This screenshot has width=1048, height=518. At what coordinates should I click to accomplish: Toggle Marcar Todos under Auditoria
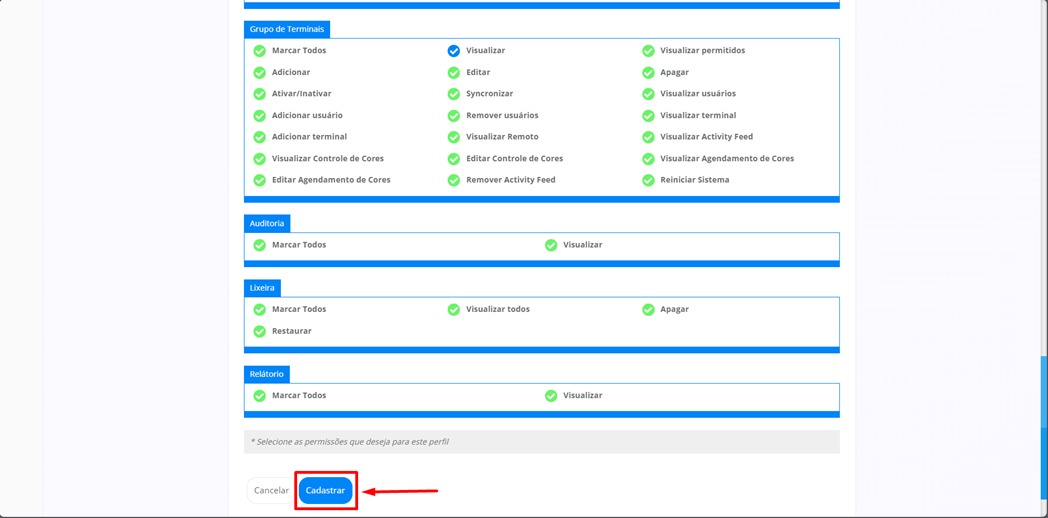click(260, 245)
